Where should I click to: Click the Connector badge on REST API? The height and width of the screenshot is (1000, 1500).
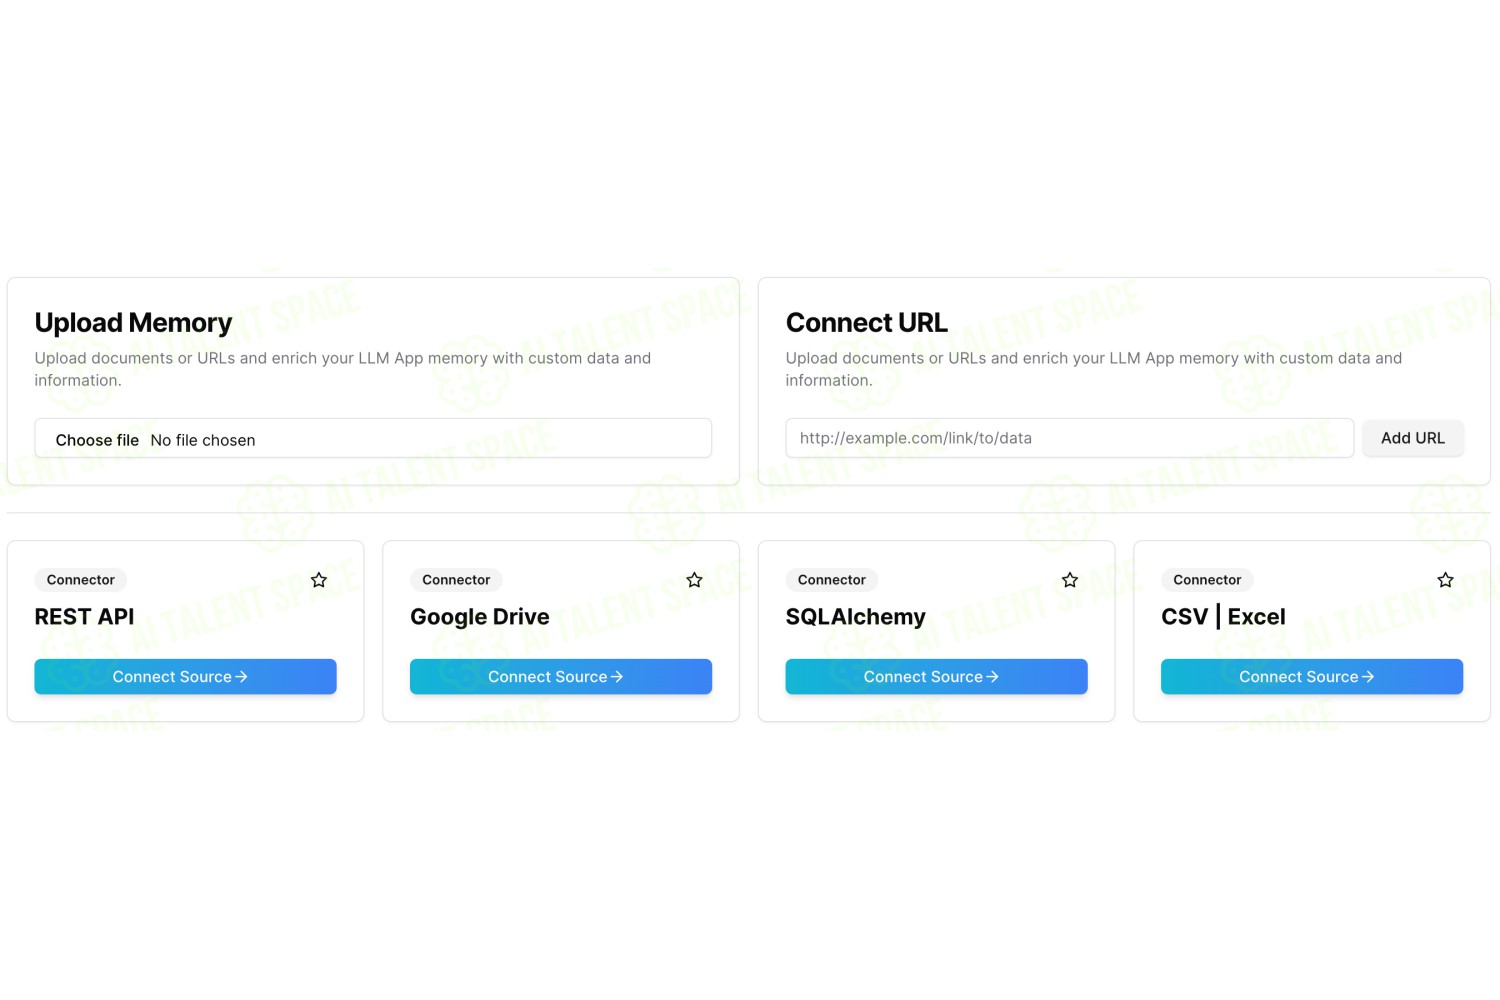point(81,580)
